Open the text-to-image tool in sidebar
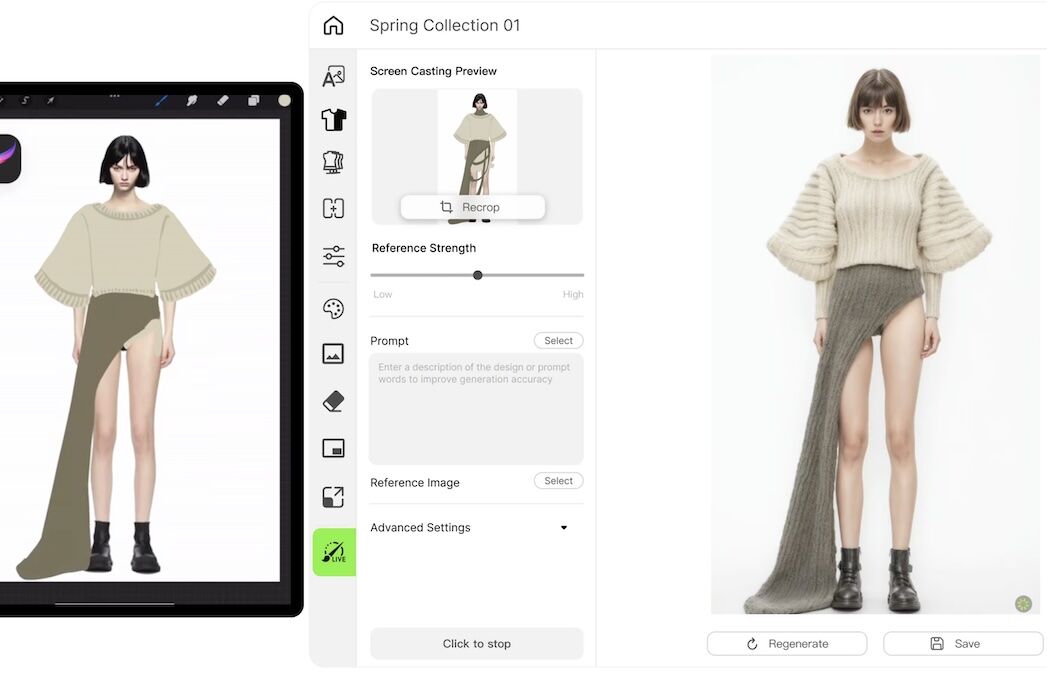The image size is (1047, 698). click(333, 77)
